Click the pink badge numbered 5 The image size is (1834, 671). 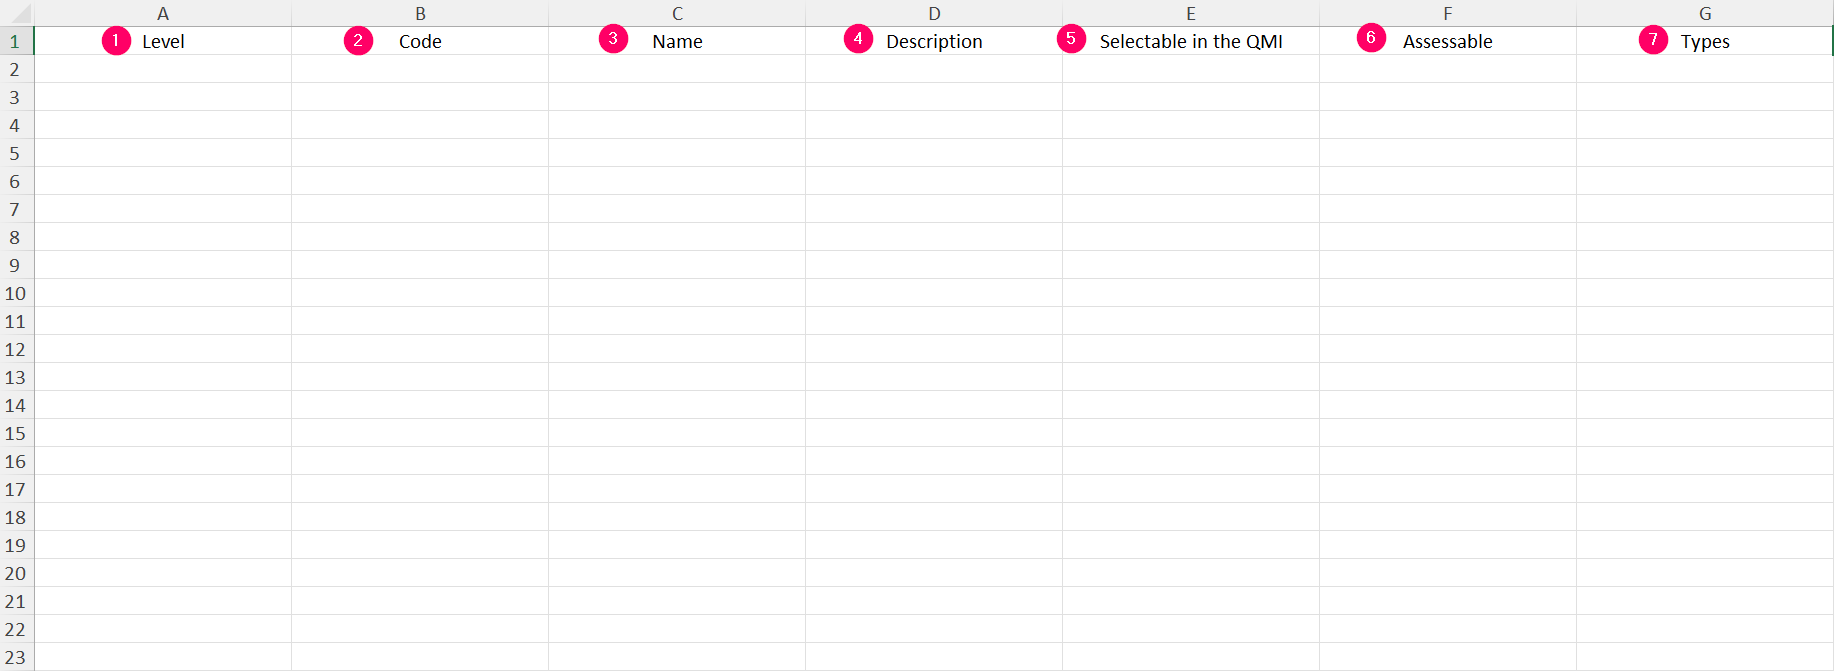tap(1070, 41)
